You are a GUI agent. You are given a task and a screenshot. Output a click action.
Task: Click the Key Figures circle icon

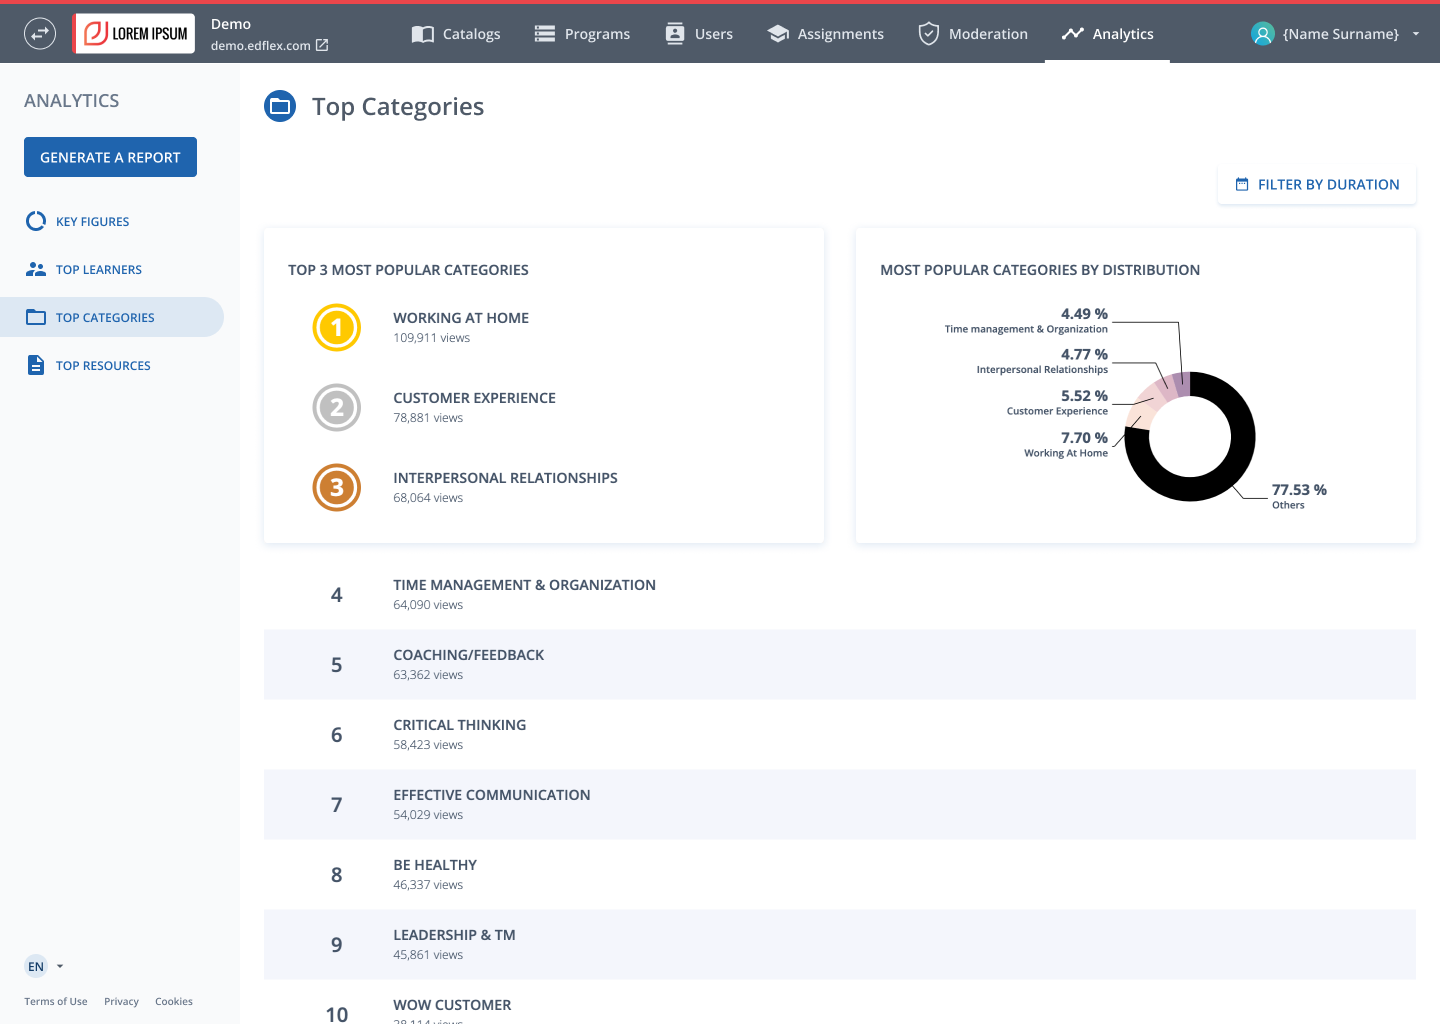[x=36, y=221]
